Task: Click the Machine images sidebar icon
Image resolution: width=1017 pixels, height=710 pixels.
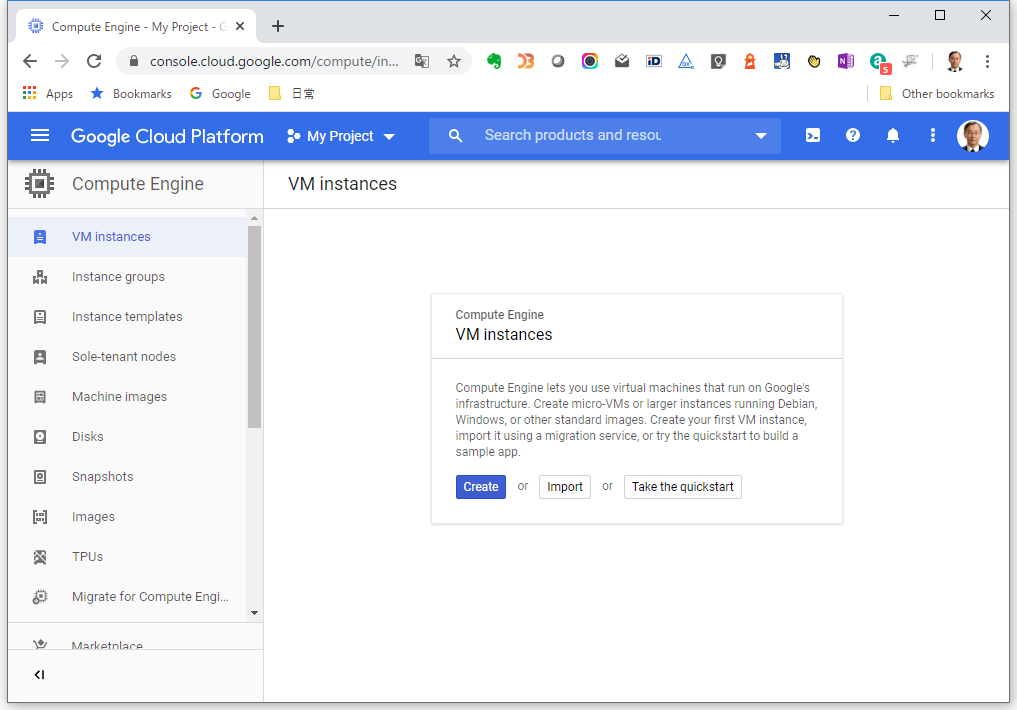Action: (40, 397)
